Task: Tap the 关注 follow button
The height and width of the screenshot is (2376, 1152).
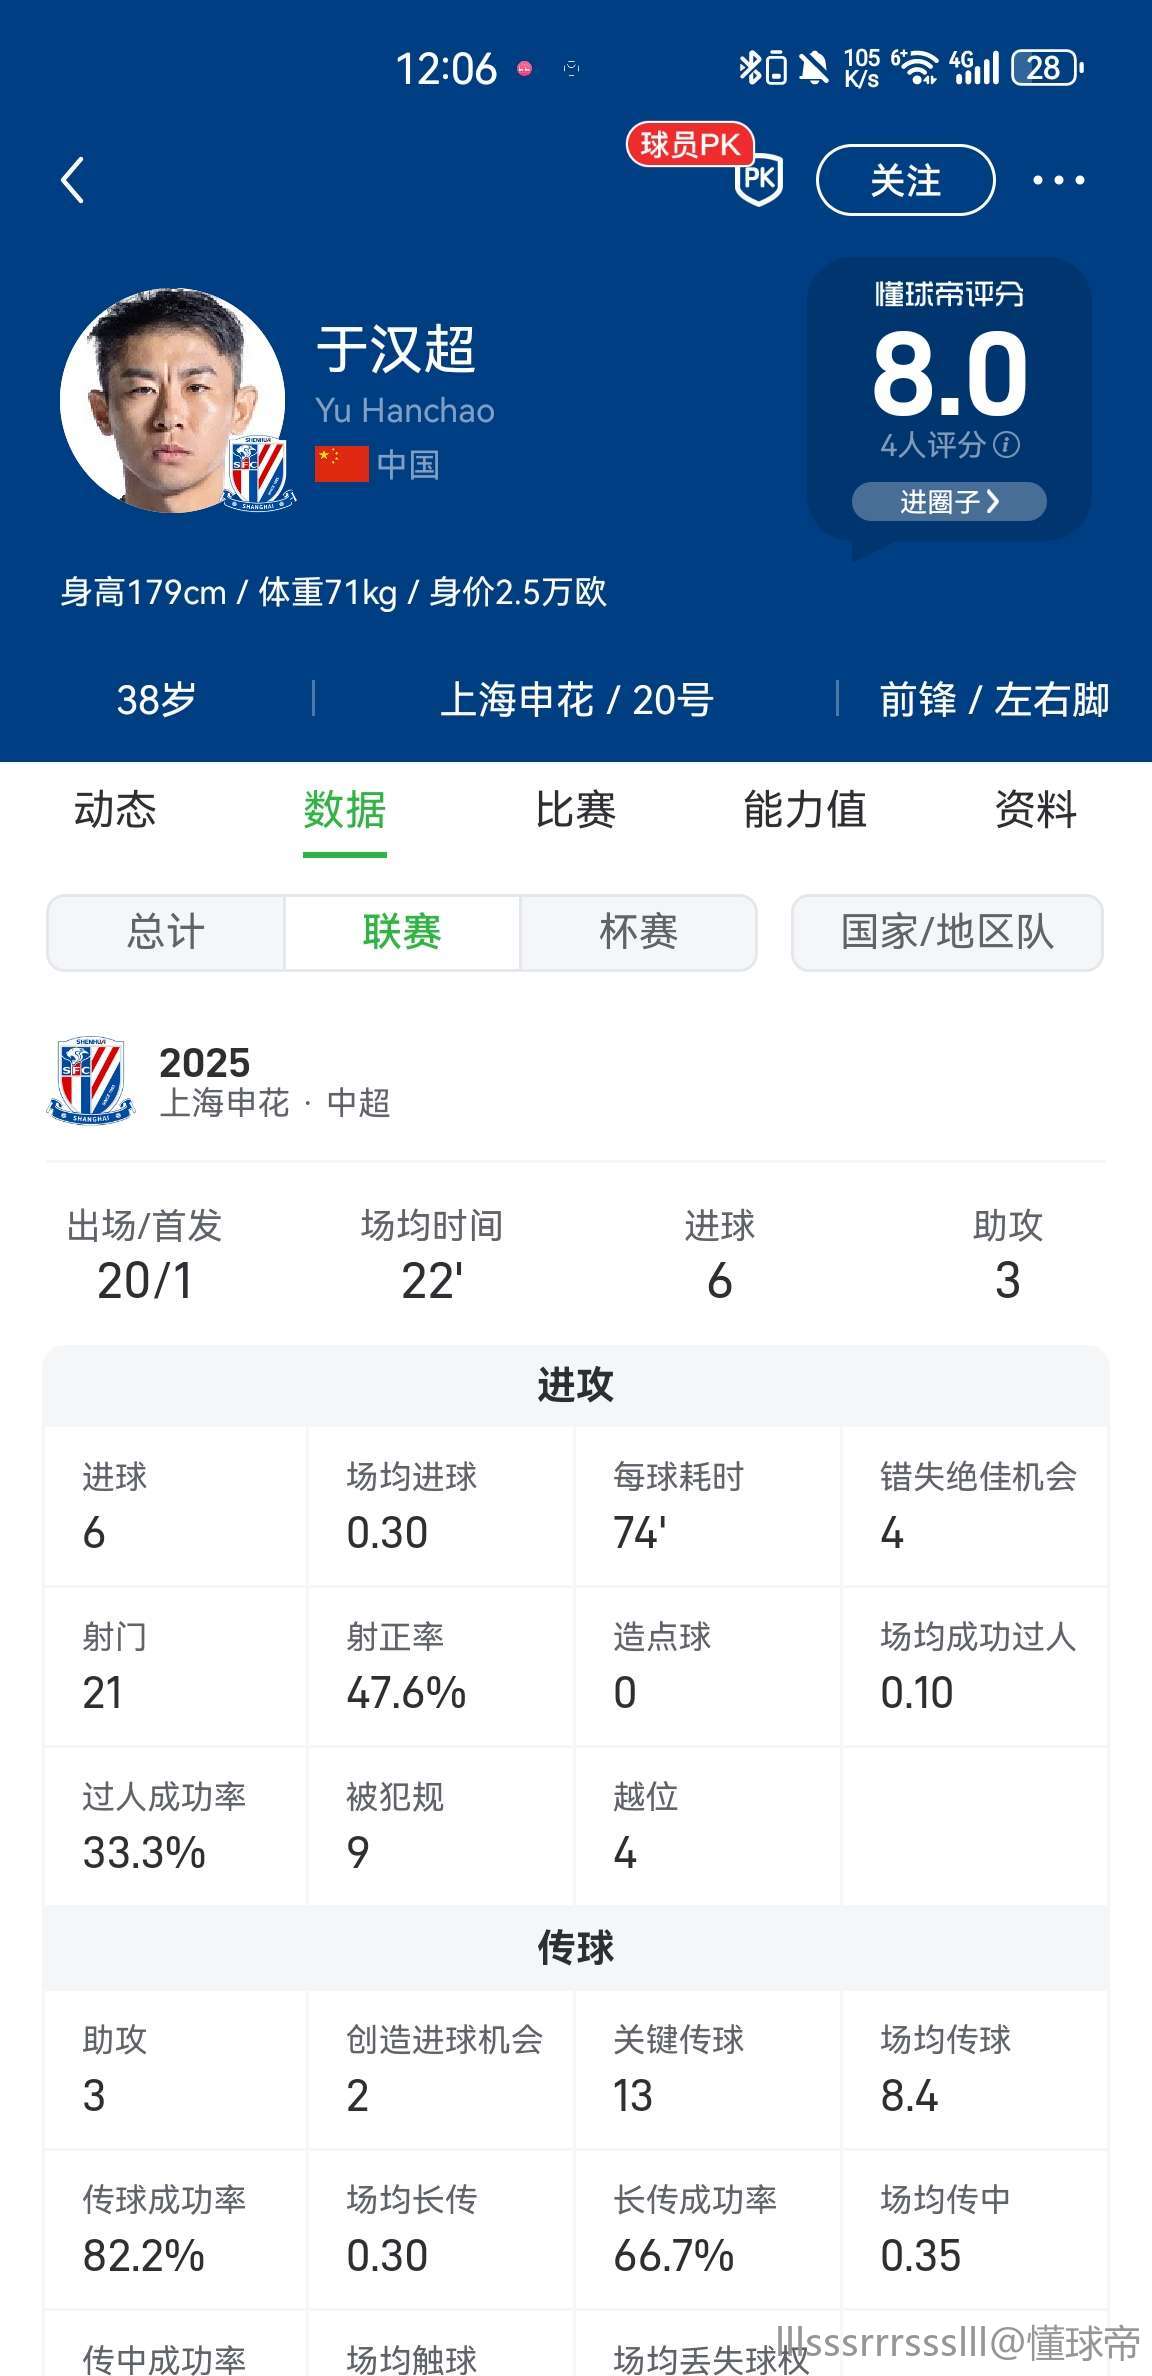Action: (x=905, y=181)
